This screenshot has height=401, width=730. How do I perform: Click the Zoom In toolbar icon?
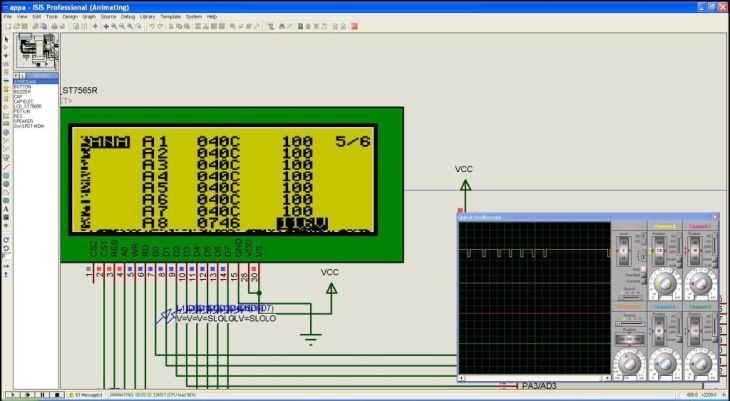tap(114, 27)
